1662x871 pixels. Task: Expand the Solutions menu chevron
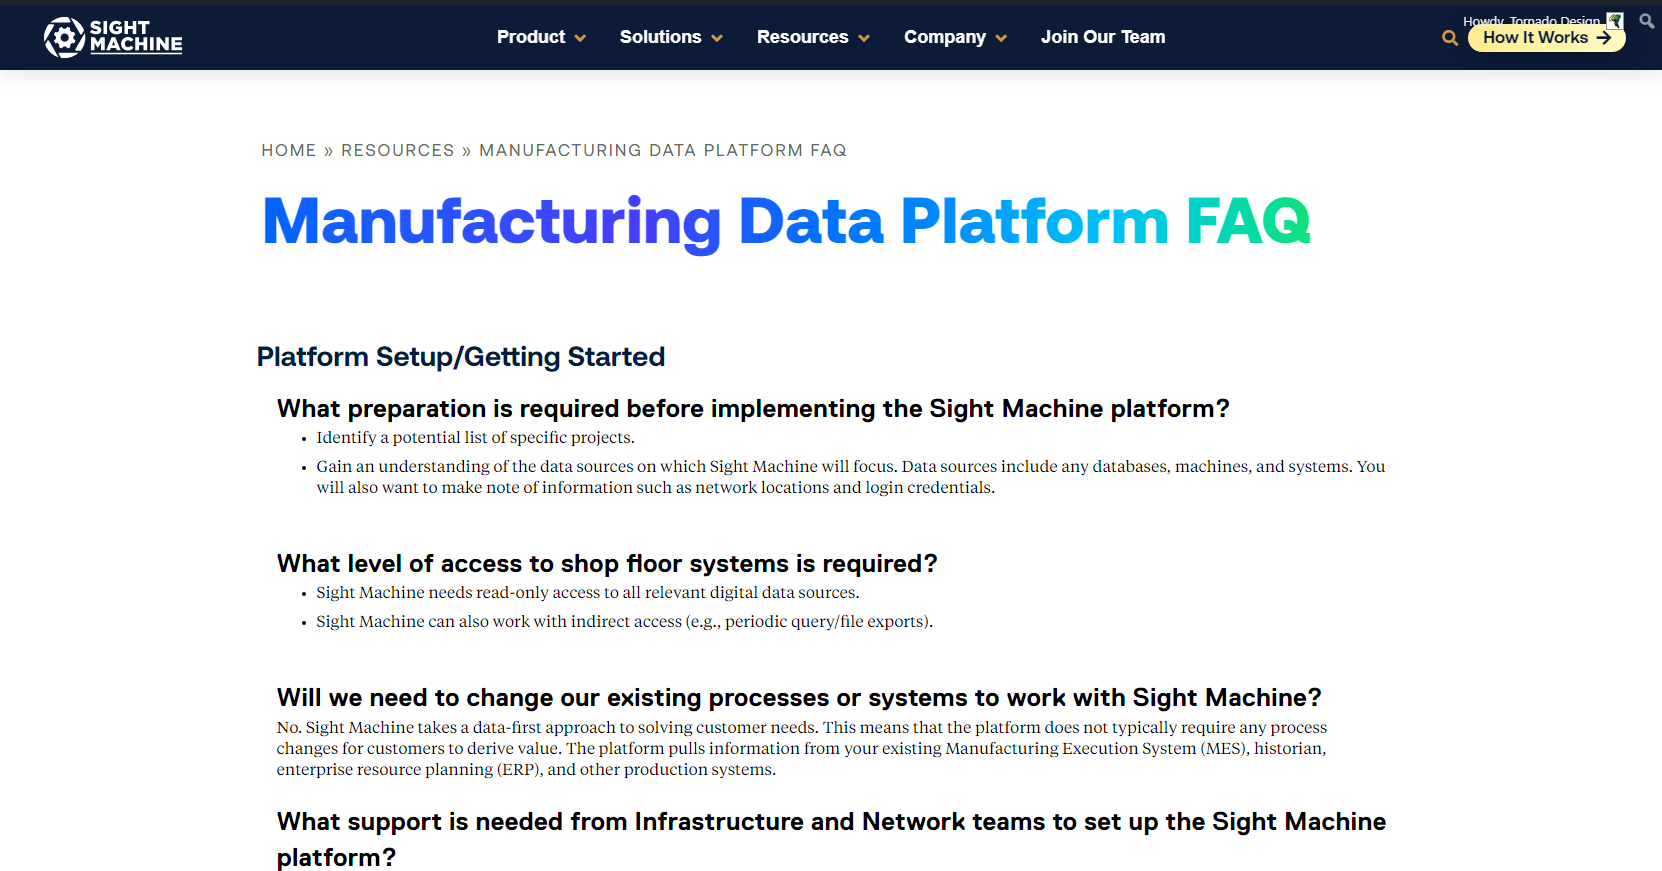pyautogui.click(x=717, y=38)
